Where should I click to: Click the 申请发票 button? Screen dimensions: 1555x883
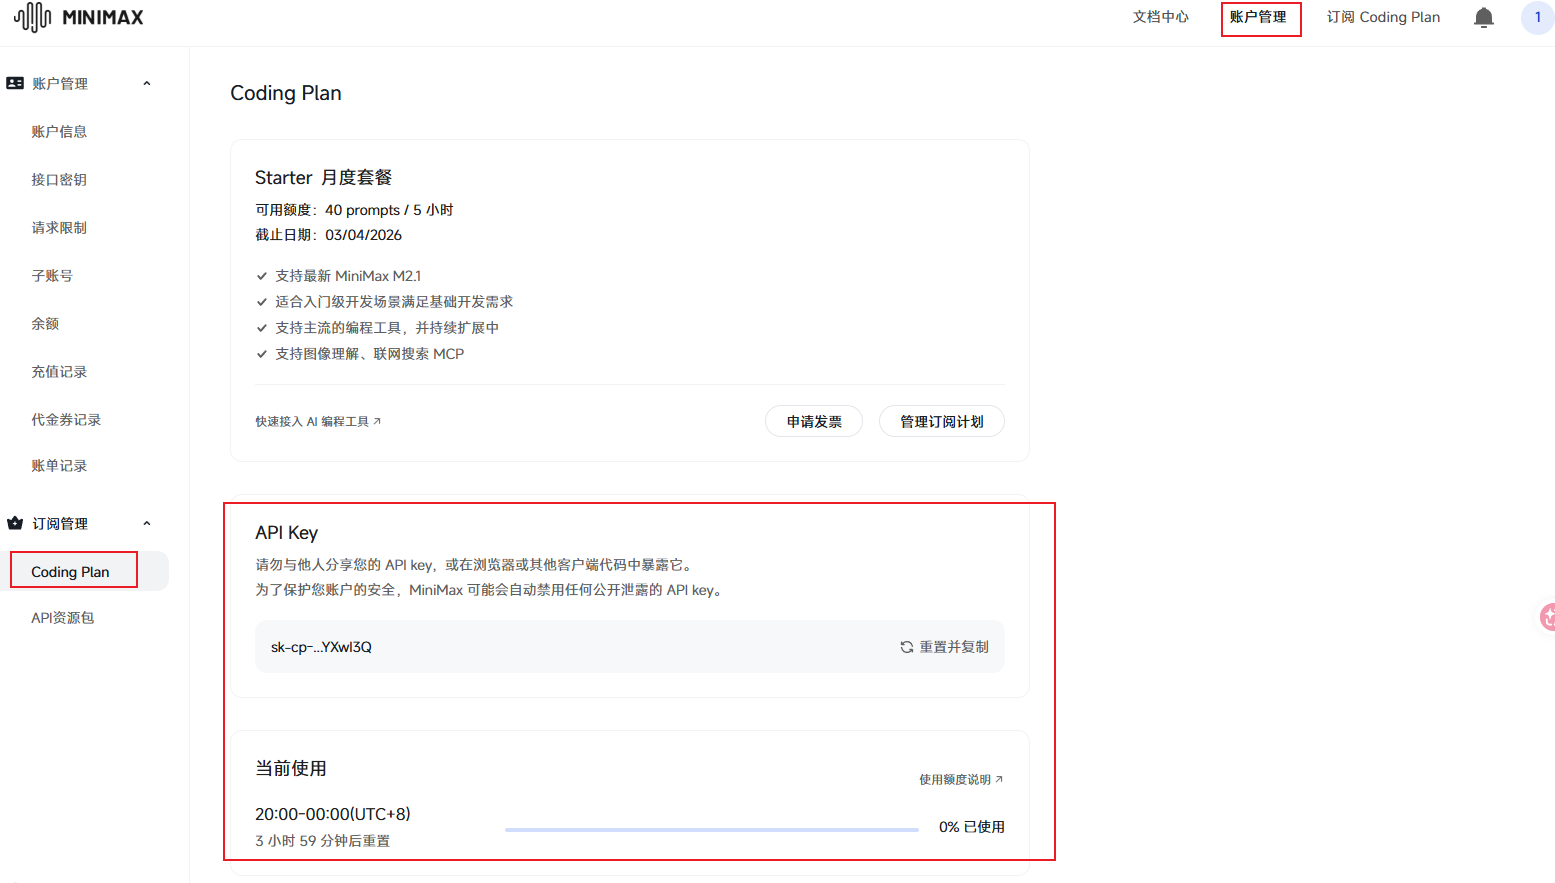coord(814,421)
